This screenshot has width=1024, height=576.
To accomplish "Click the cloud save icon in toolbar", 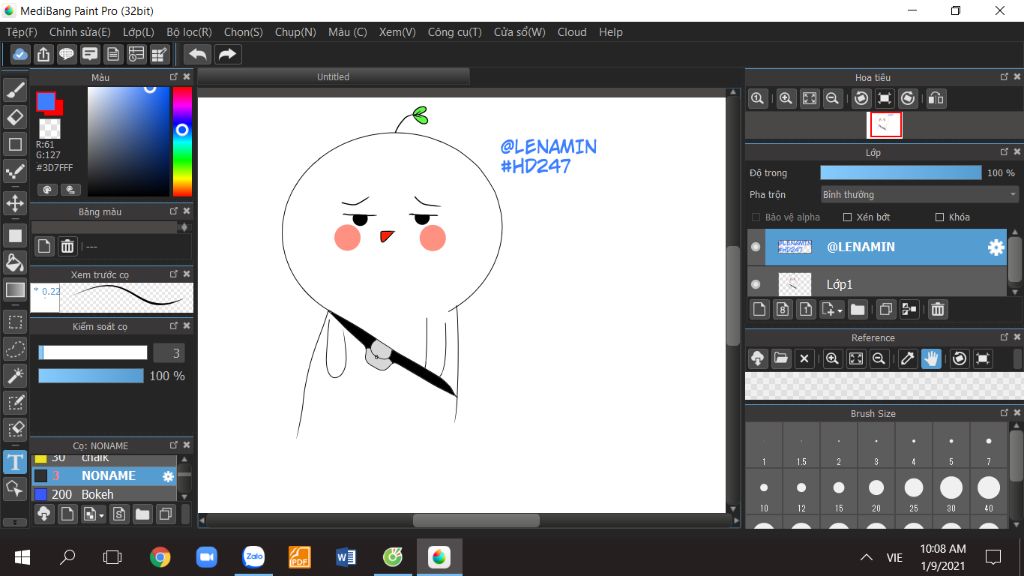I will tap(20, 54).
